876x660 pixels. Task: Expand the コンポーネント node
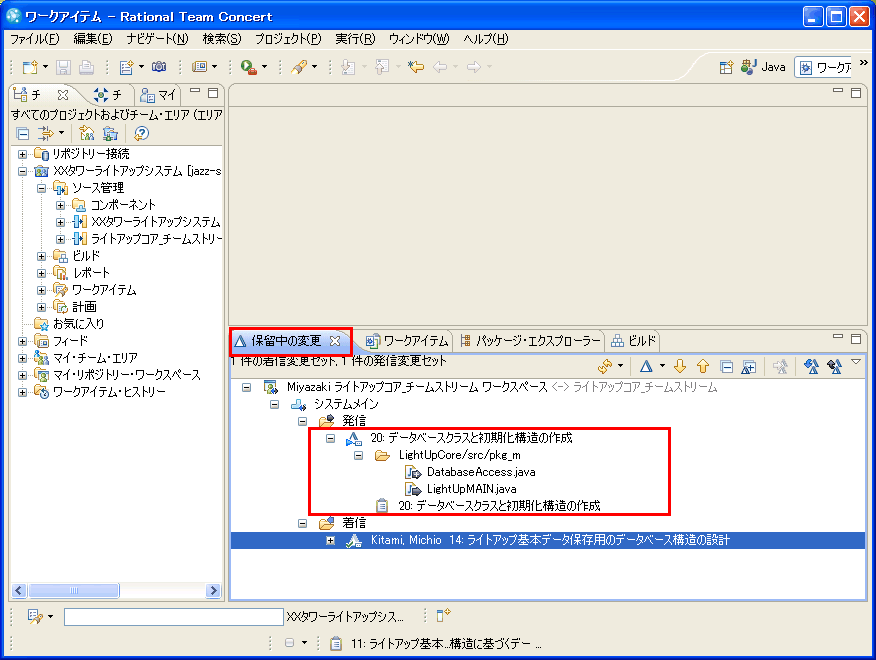tap(60, 205)
